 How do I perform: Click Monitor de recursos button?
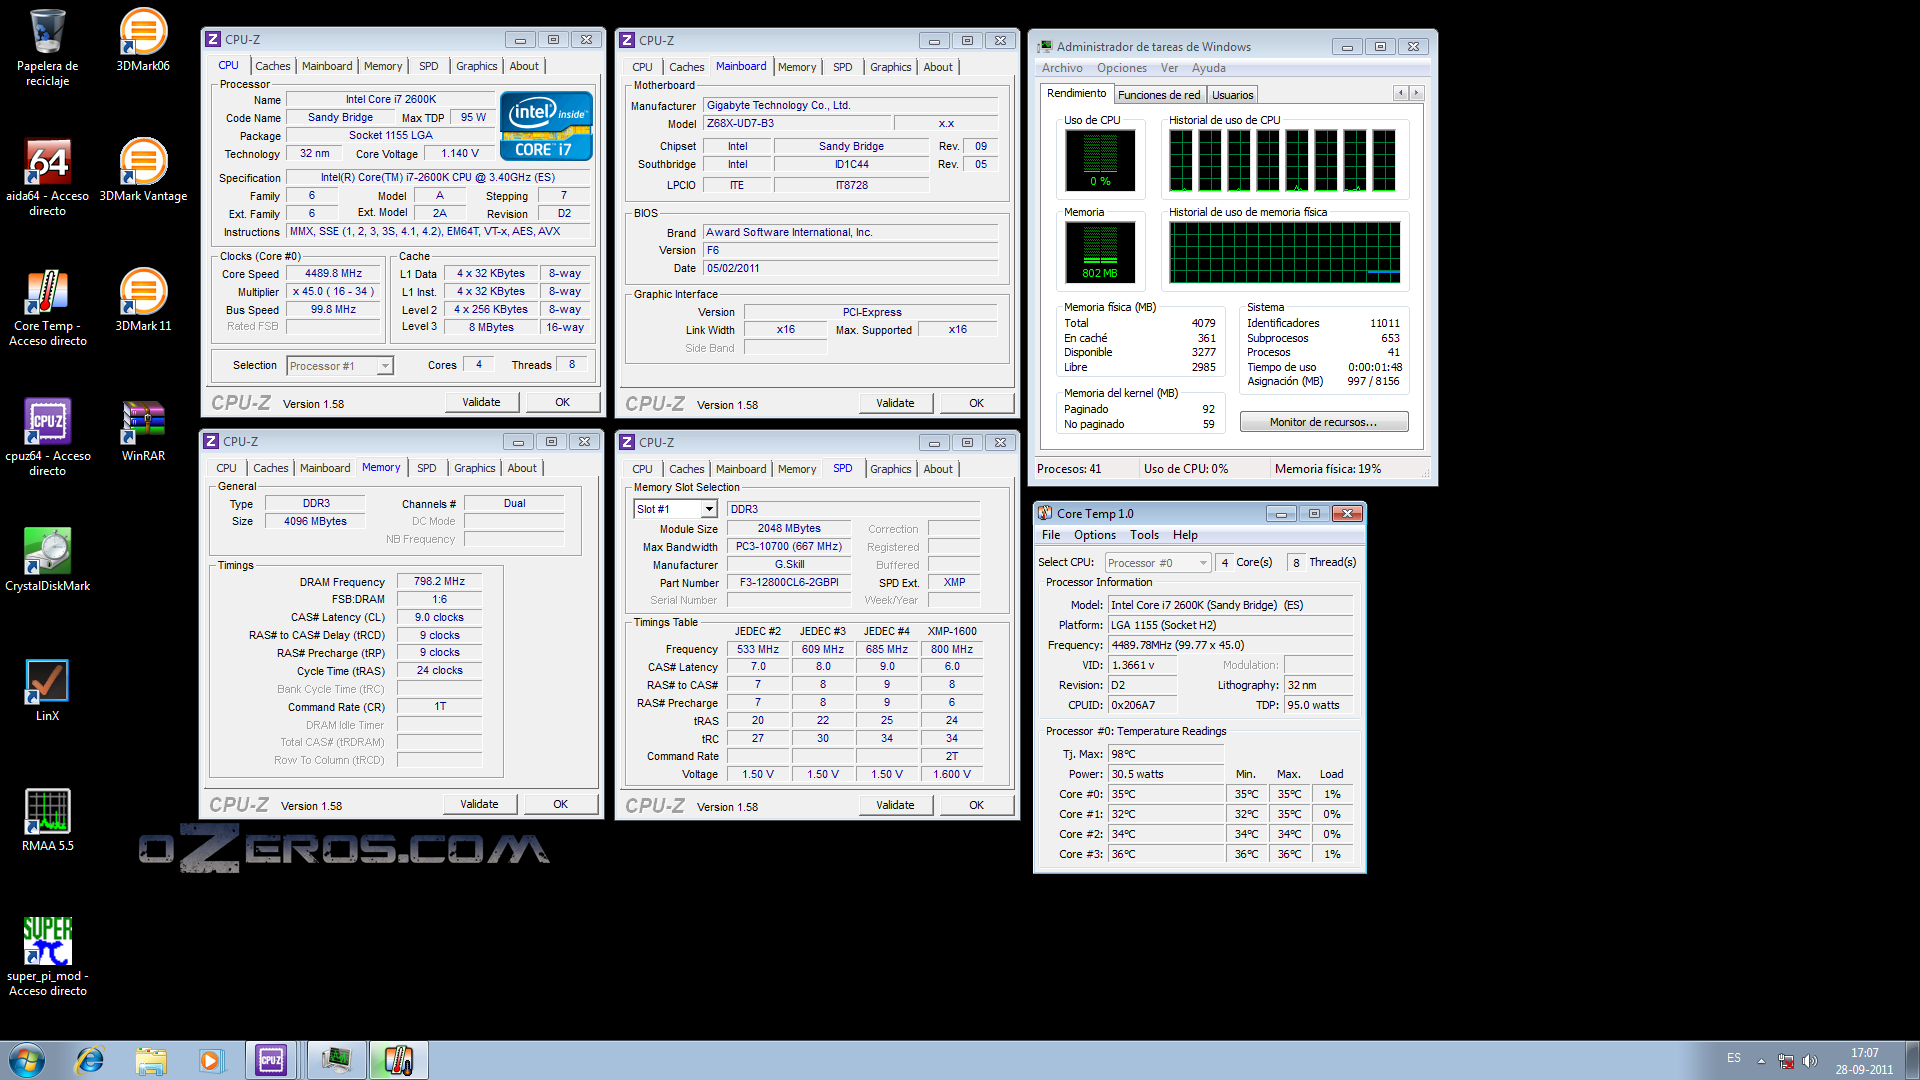[x=1323, y=422]
